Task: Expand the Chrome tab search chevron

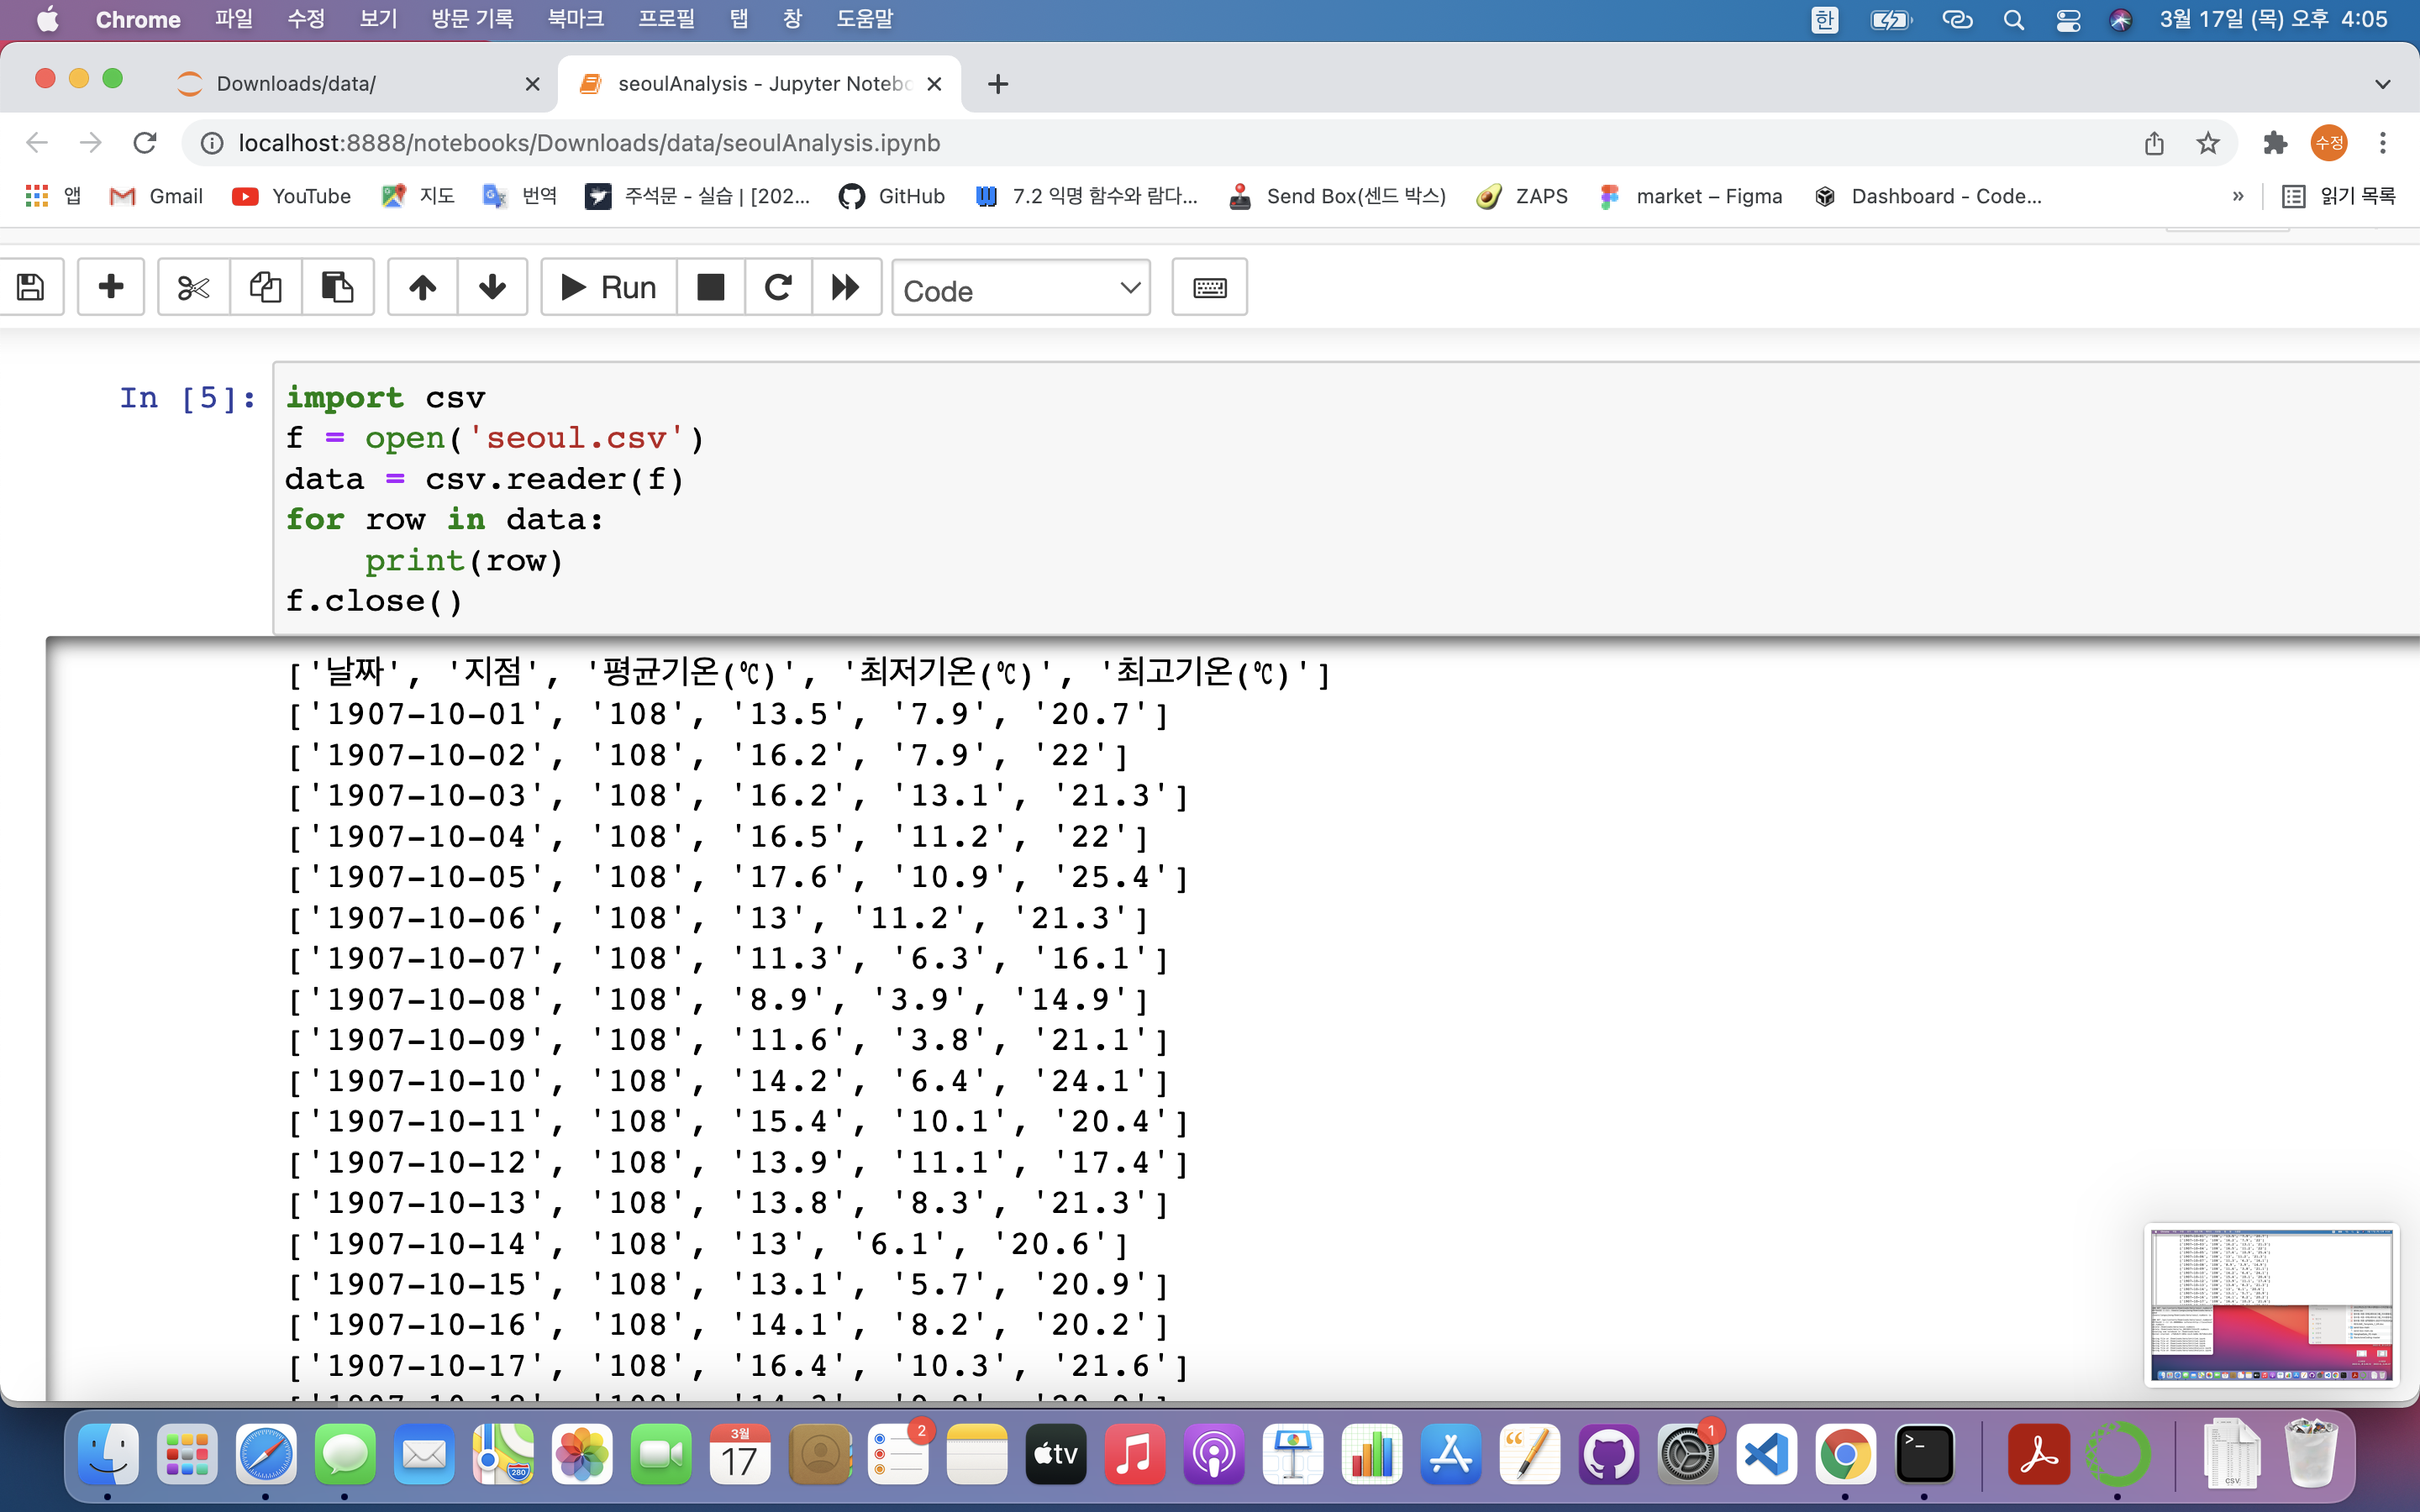Action: [x=2382, y=84]
